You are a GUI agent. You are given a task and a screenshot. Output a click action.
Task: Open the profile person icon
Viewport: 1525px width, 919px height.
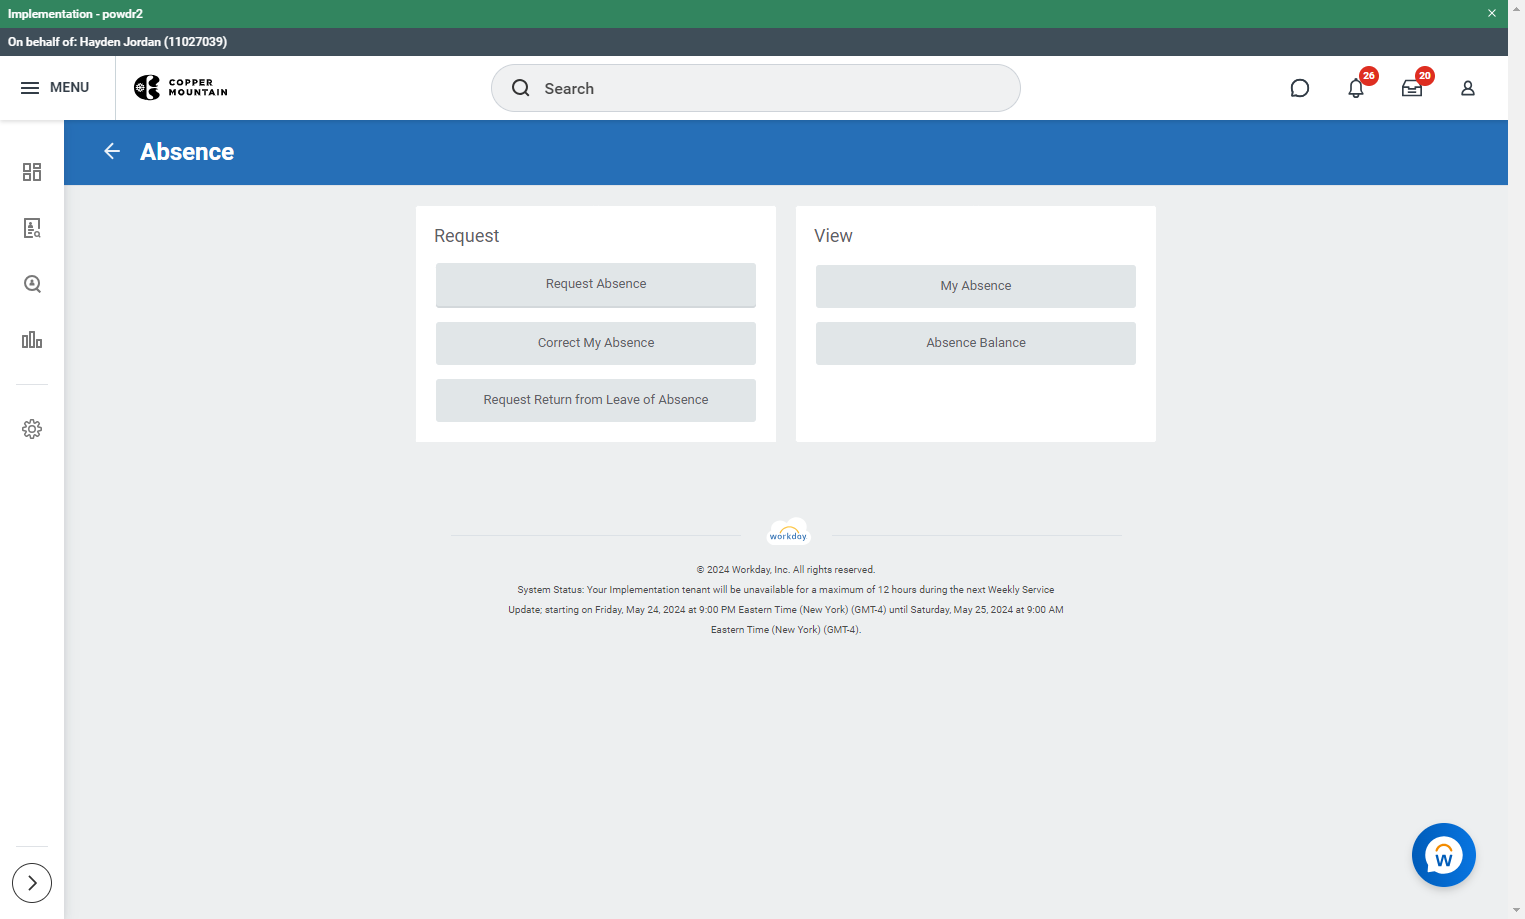click(x=1468, y=88)
